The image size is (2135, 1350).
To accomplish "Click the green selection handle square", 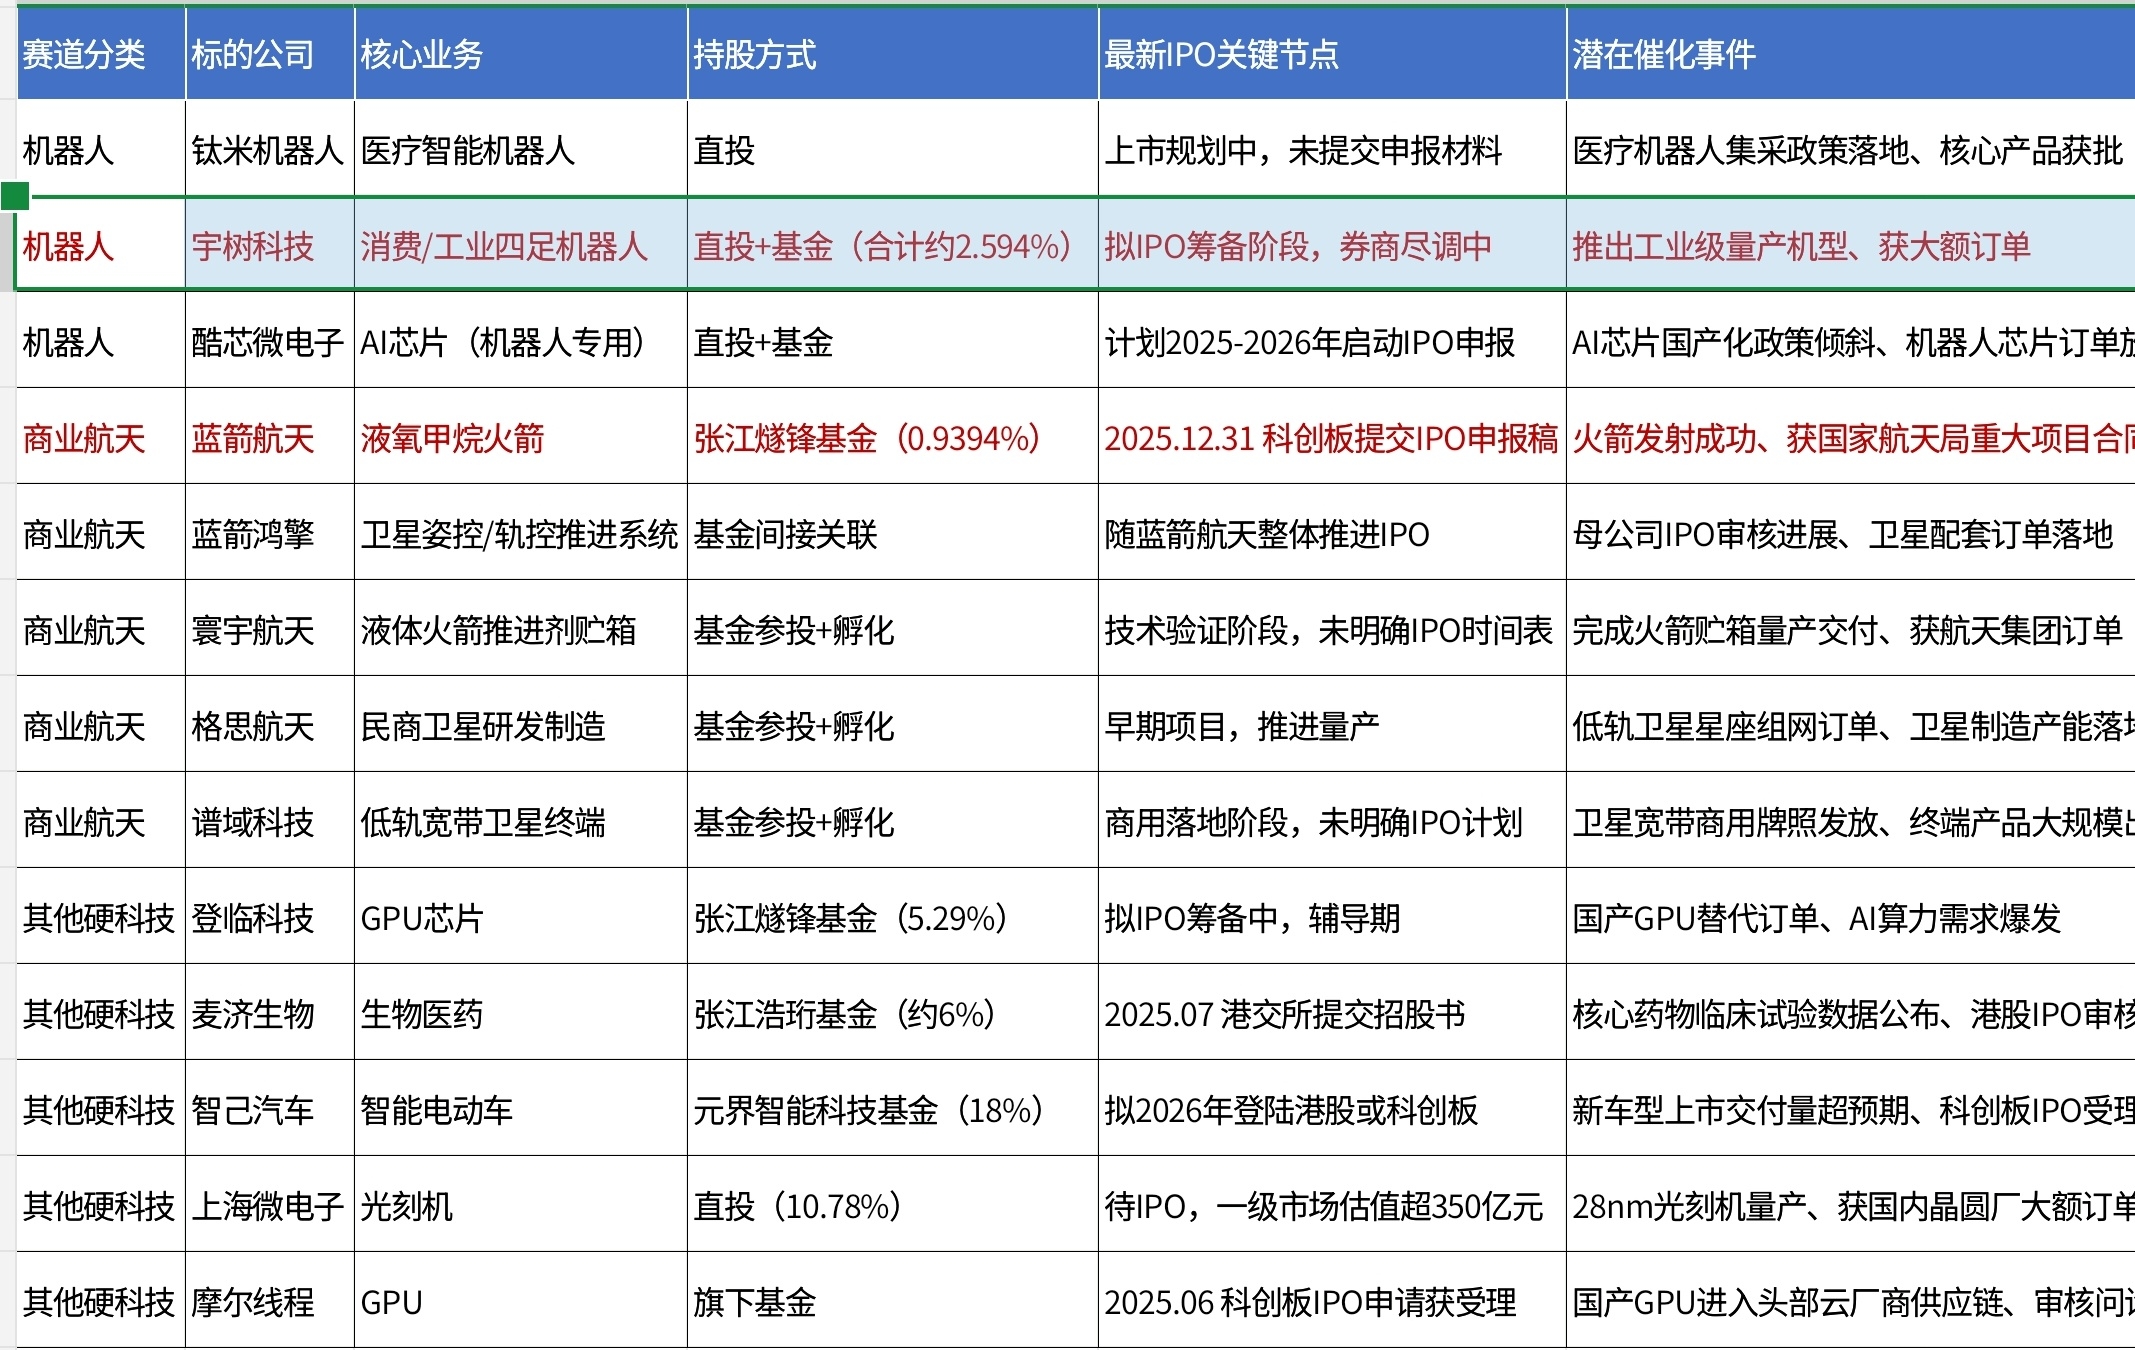I will (x=14, y=196).
